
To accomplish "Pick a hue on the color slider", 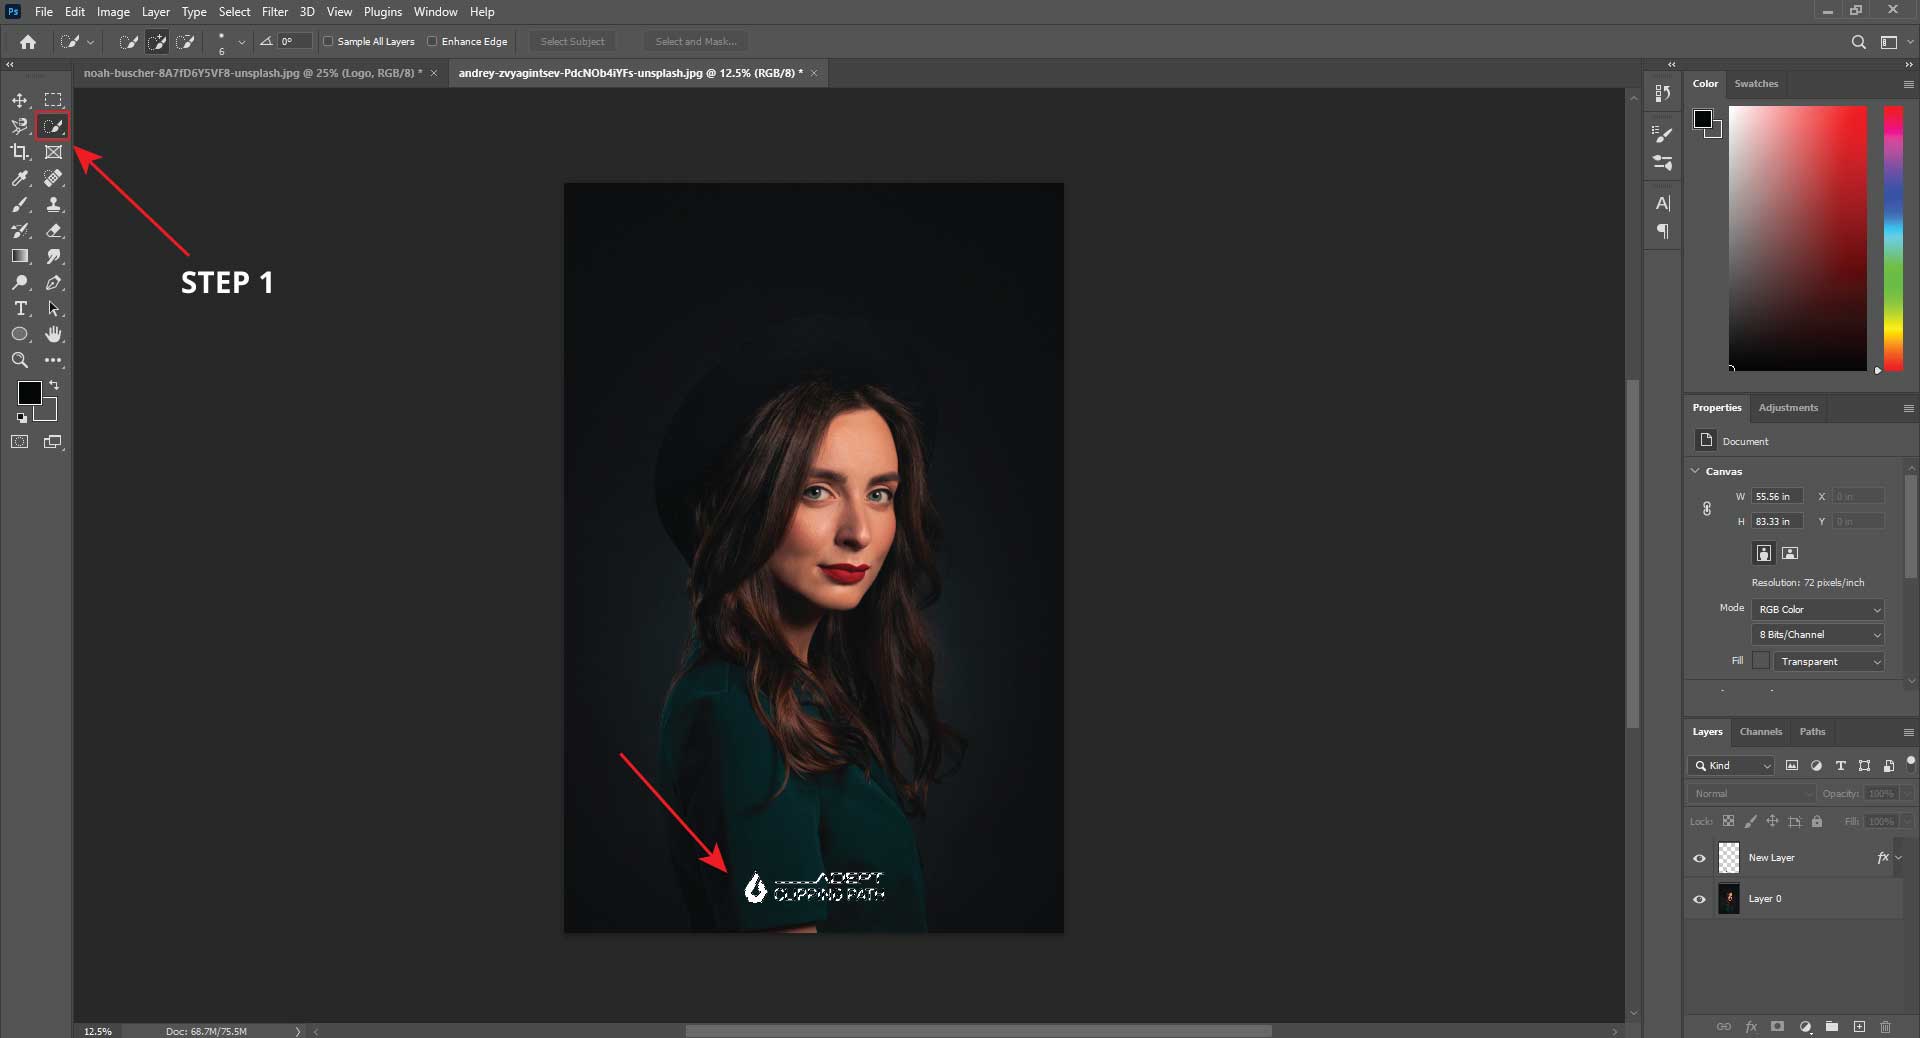I will point(1893,238).
